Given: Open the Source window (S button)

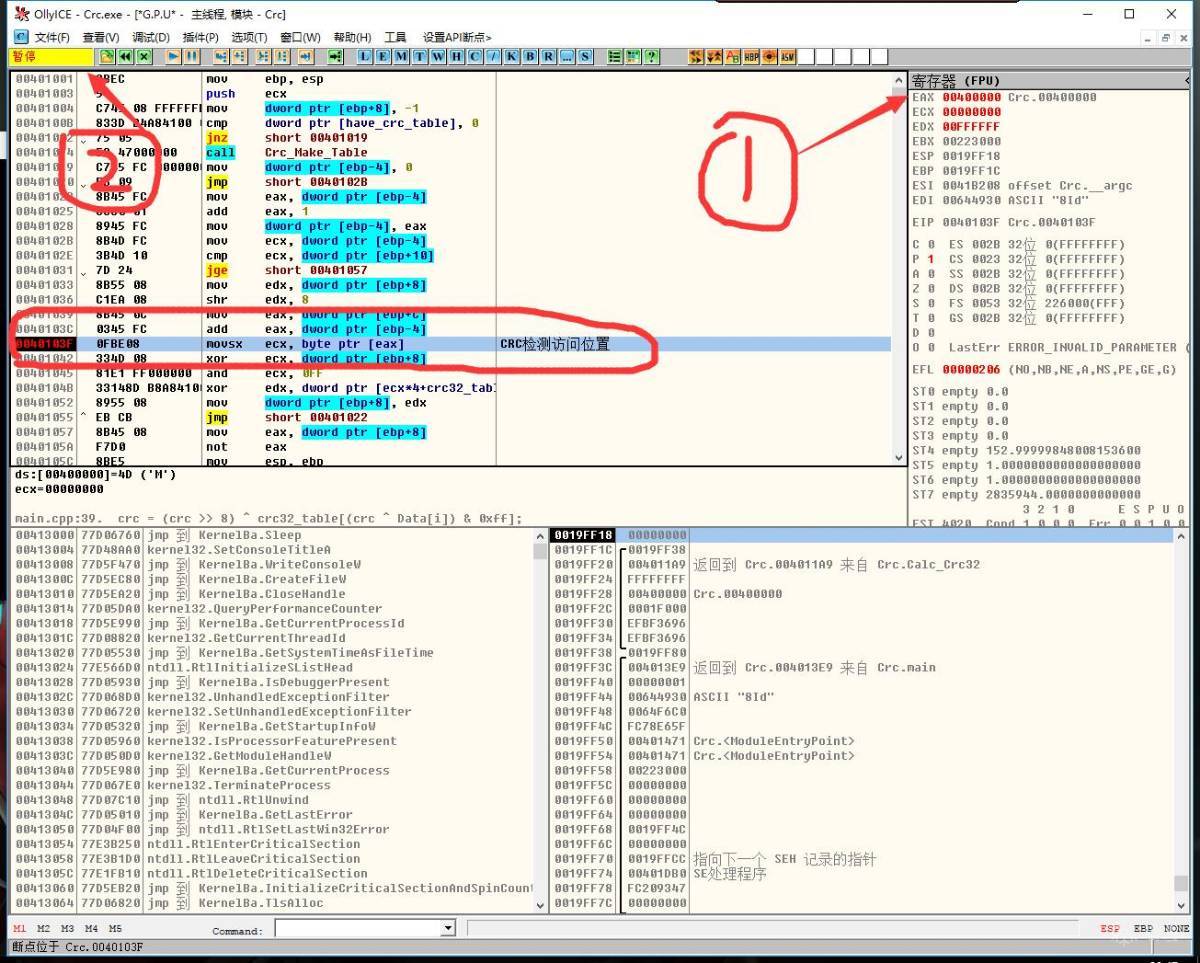Looking at the screenshot, I should click(584, 56).
